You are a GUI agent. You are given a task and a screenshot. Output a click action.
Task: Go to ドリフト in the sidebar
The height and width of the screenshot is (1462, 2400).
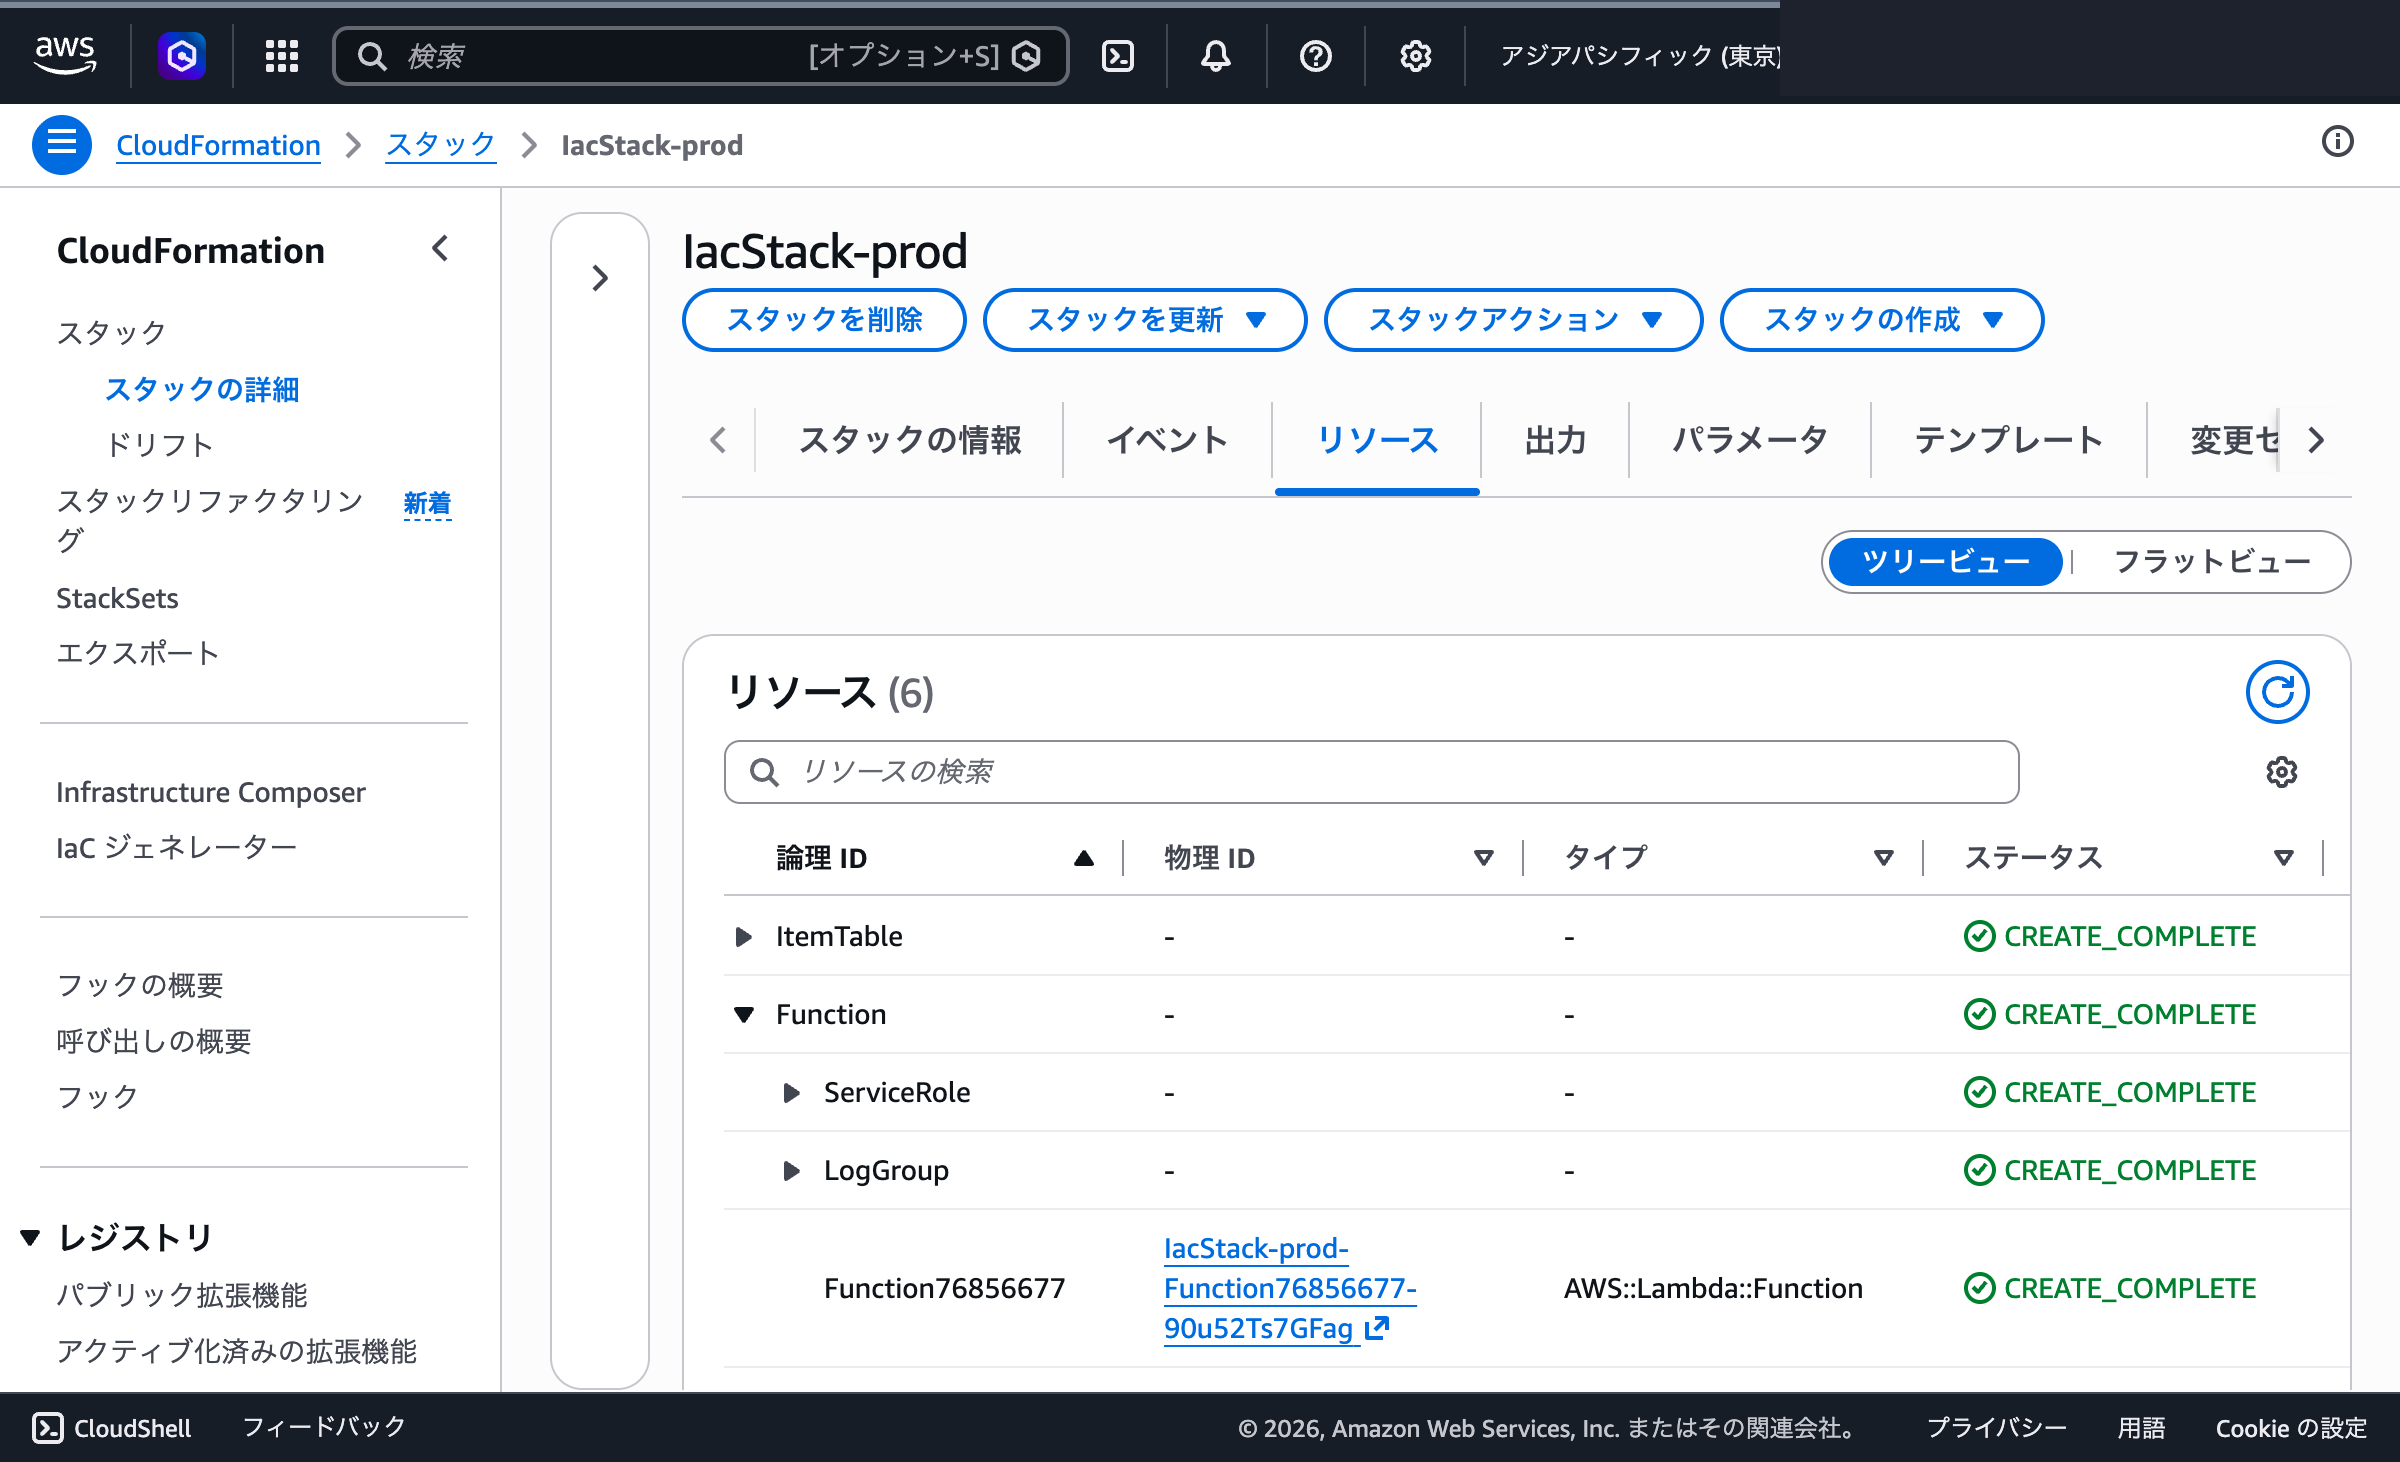coord(160,444)
